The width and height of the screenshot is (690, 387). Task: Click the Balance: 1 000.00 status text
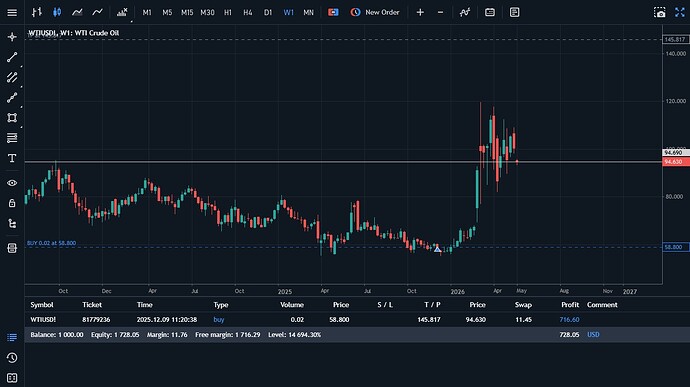pyautogui.click(x=57, y=335)
